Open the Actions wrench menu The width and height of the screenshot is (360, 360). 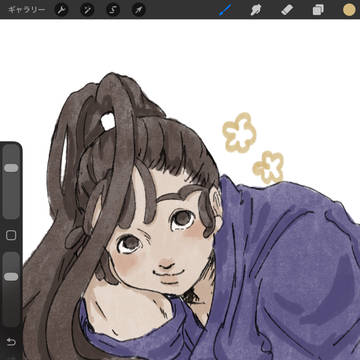coord(61,10)
